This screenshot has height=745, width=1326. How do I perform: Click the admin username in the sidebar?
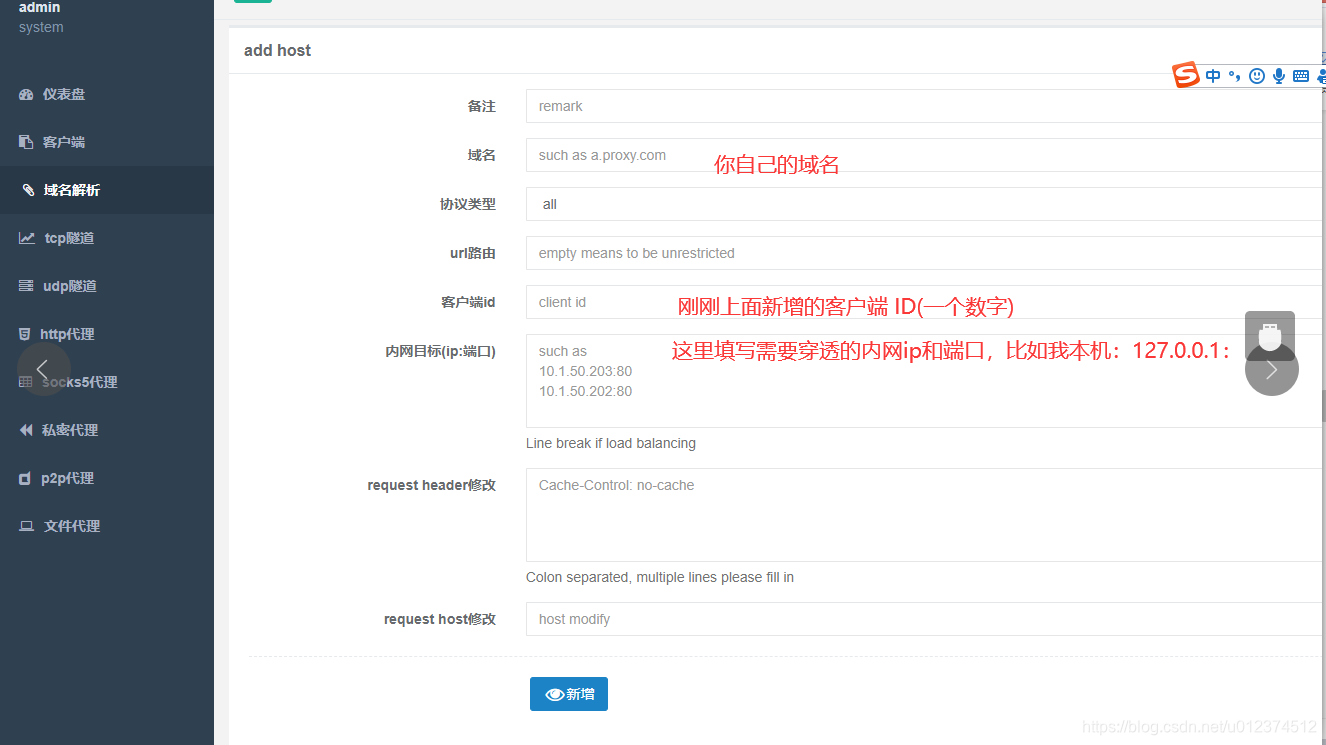(x=39, y=7)
